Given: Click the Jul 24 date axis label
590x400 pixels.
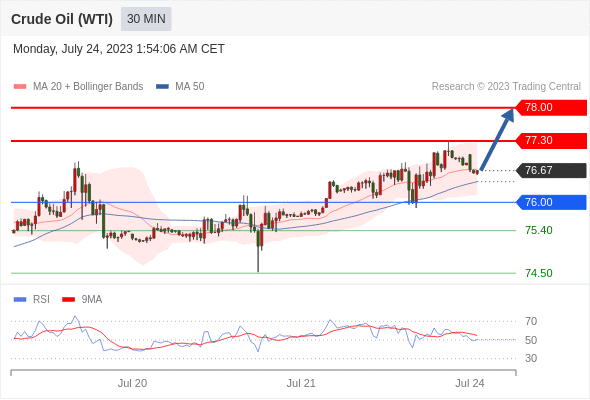Looking at the screenshot, I should pos(470,383).
